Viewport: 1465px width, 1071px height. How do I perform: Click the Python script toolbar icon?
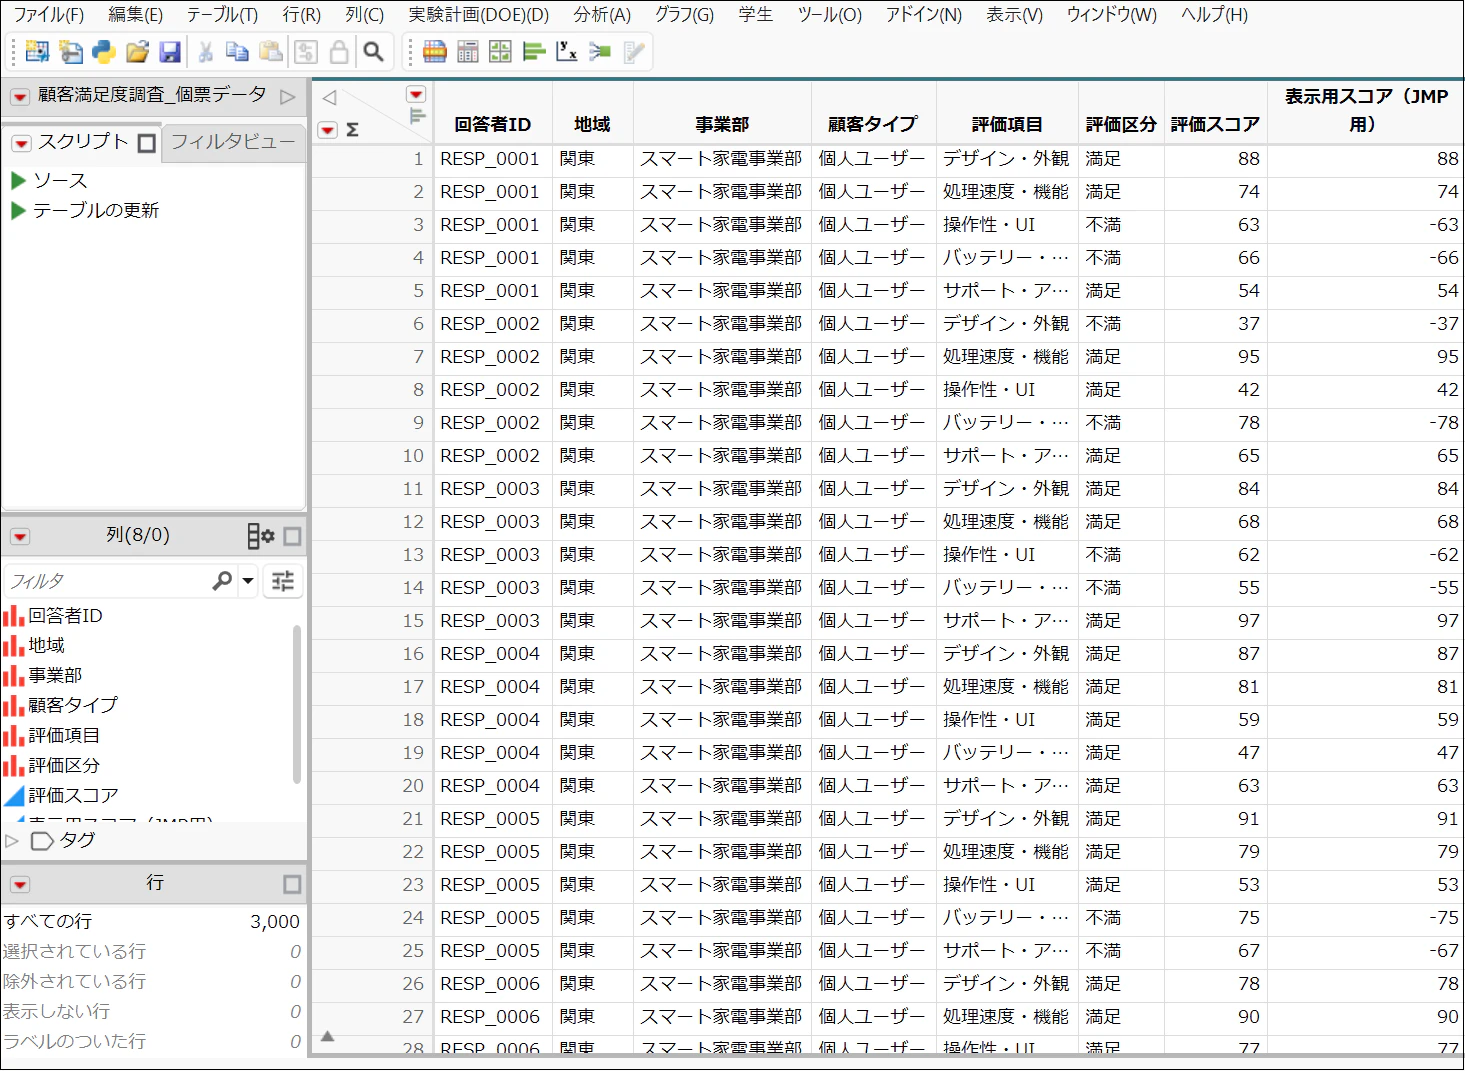103,52
